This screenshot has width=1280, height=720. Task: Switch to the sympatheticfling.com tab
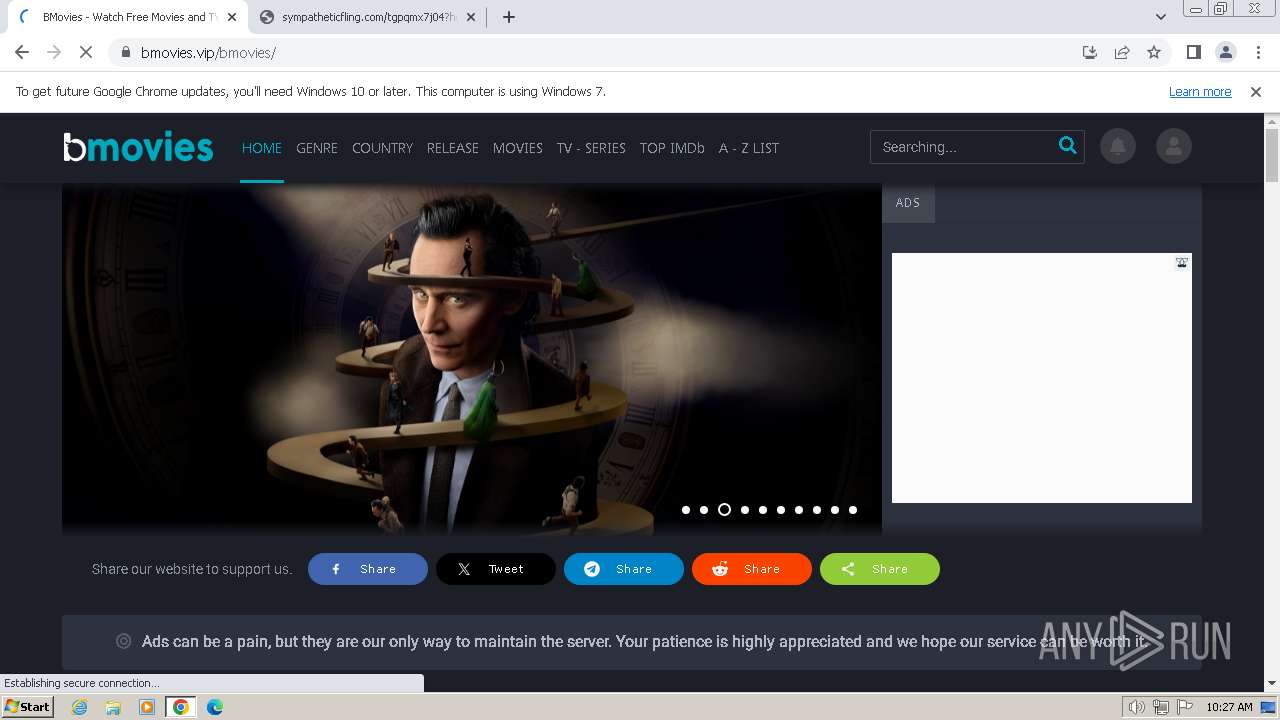368,17
